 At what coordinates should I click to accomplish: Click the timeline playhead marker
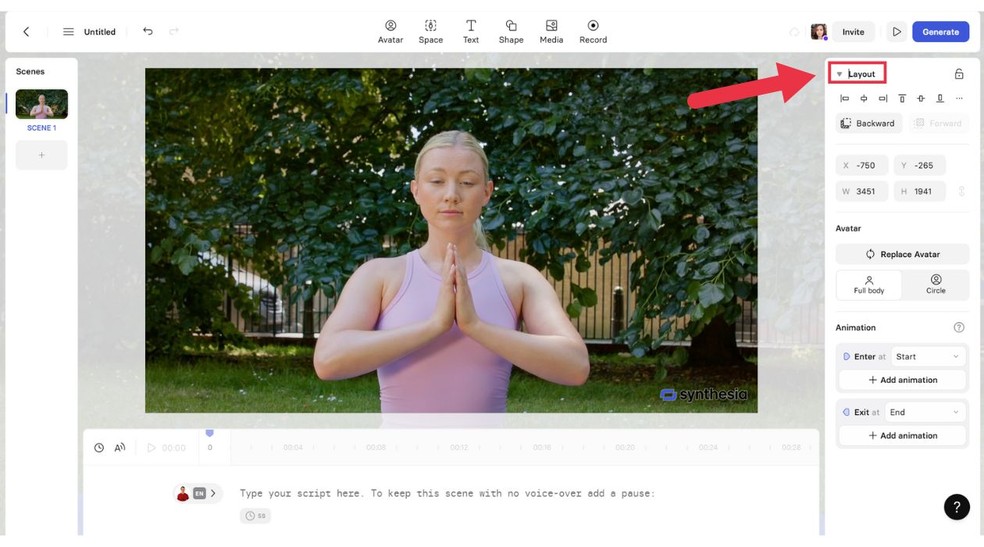[x=210, y=433]
